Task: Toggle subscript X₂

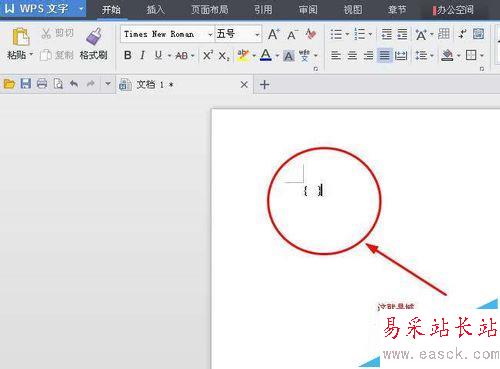Action: (224, 56)
